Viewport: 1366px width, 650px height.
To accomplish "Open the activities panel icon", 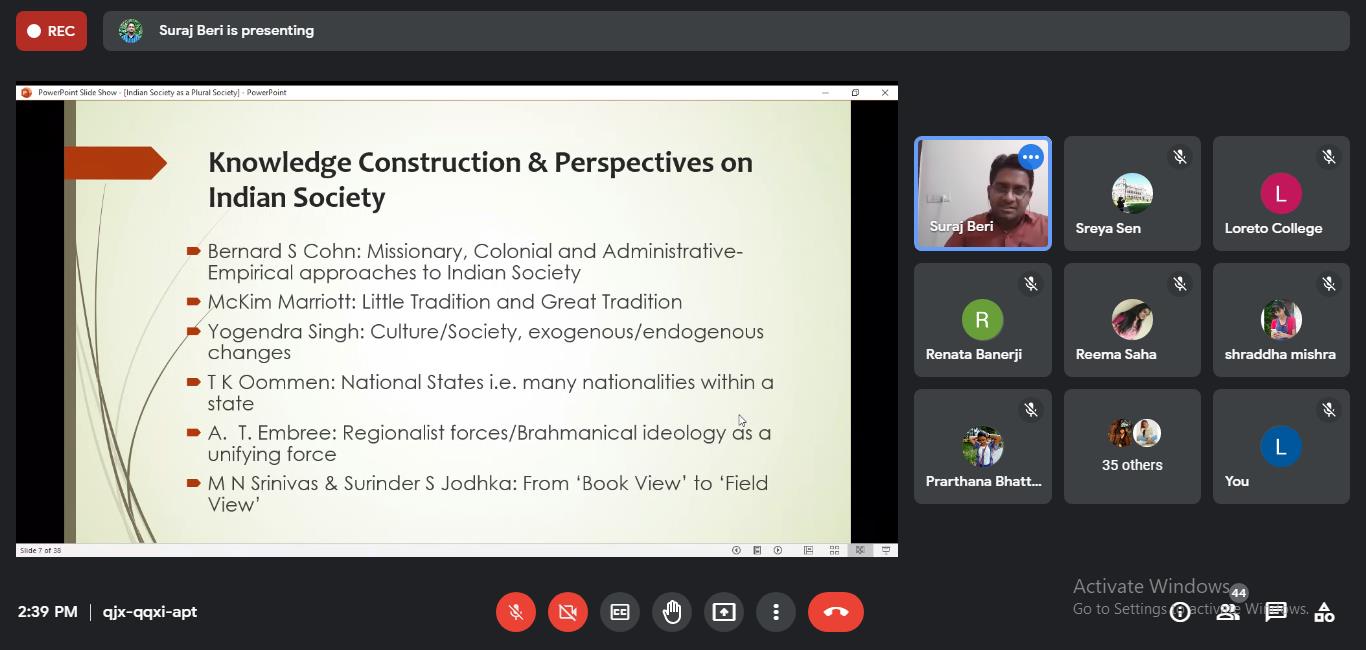I will (1324, 612).
